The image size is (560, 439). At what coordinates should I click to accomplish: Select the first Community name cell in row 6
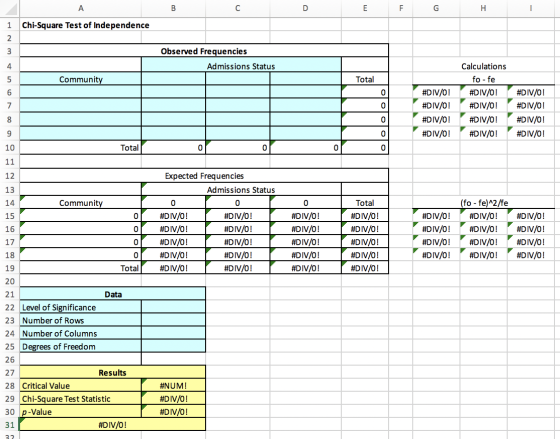tap(81, 92)
